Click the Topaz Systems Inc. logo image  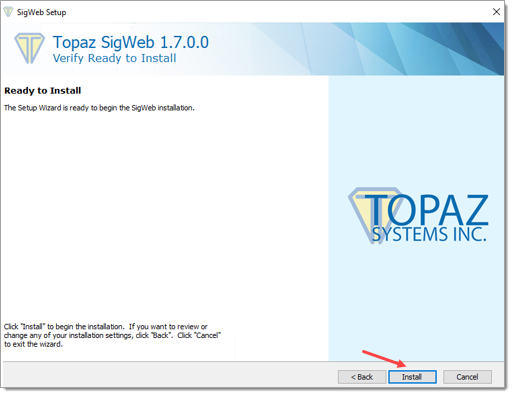pos(419,215)
